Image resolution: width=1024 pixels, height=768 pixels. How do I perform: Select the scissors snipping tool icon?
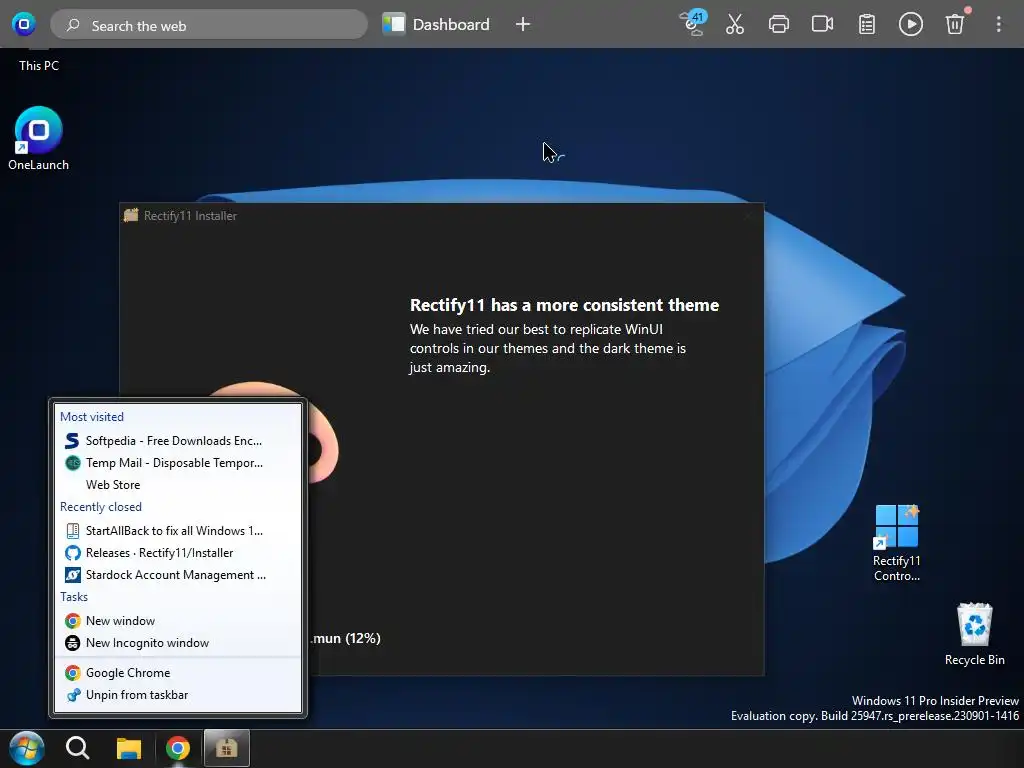[x=735, y=24]
